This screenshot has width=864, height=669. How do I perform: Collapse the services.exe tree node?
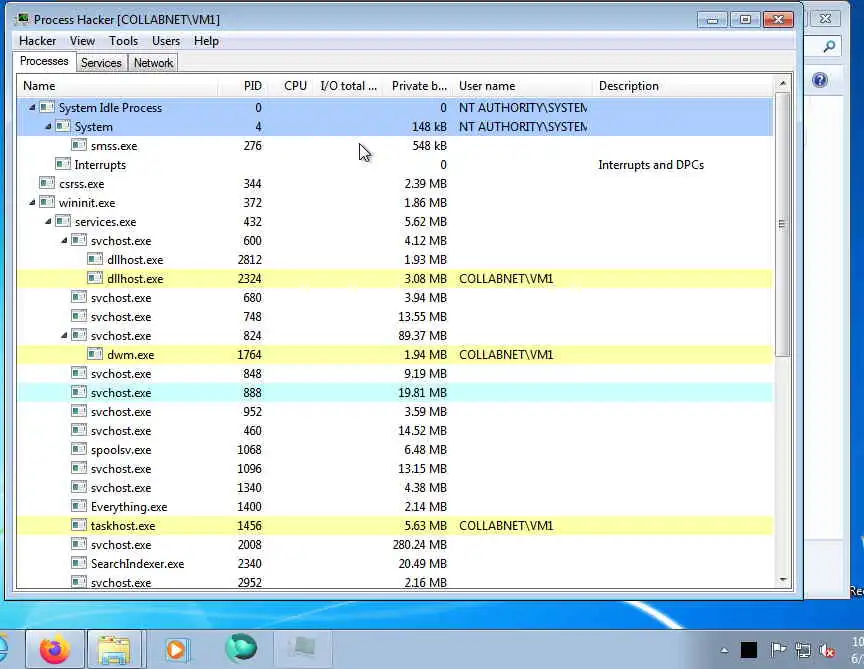pos(48,222)
